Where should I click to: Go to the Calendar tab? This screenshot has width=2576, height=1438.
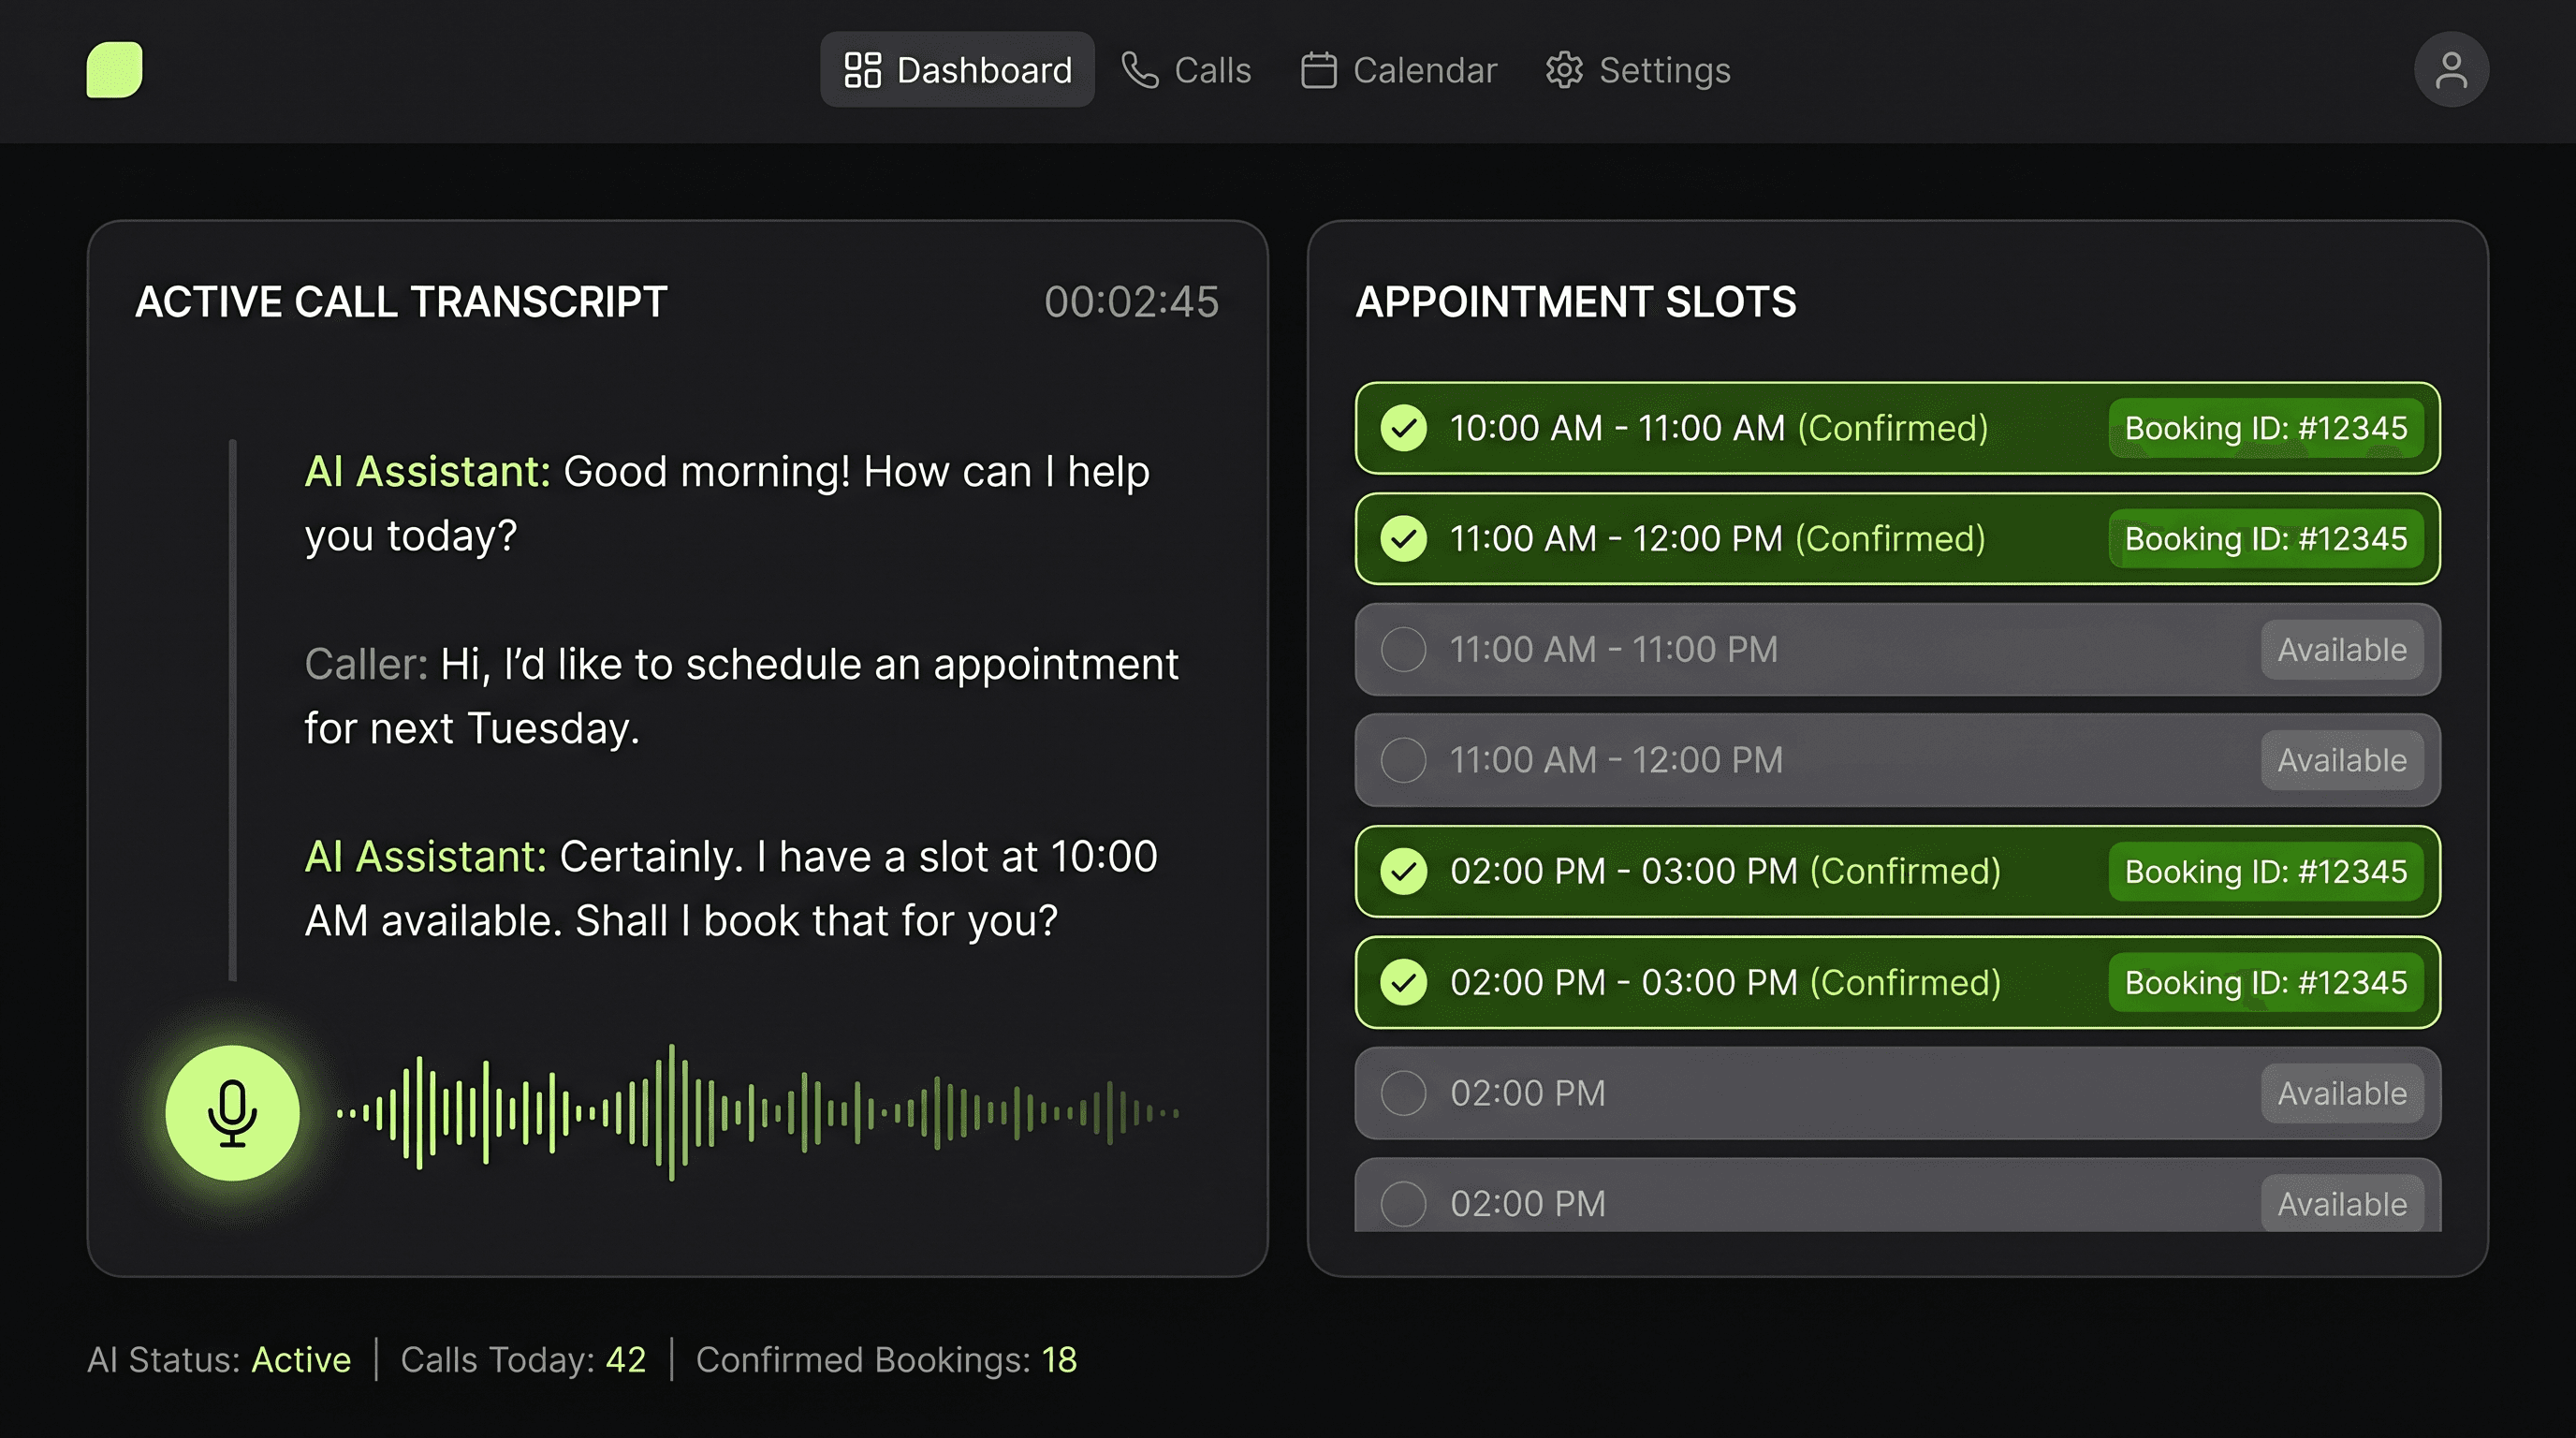(x=1398, y=70)
